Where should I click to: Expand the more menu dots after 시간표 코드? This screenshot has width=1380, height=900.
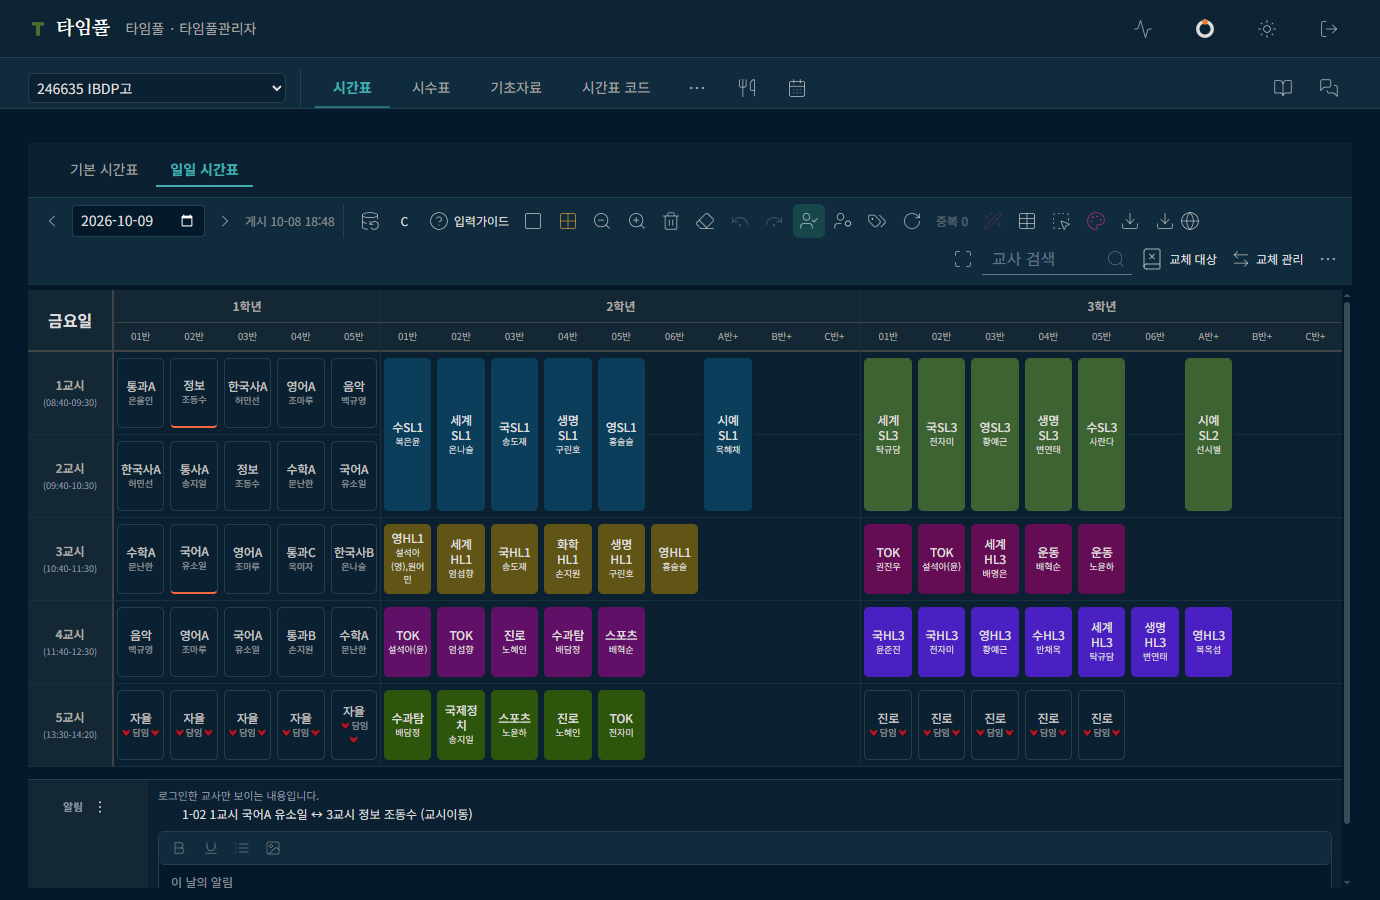697,88
